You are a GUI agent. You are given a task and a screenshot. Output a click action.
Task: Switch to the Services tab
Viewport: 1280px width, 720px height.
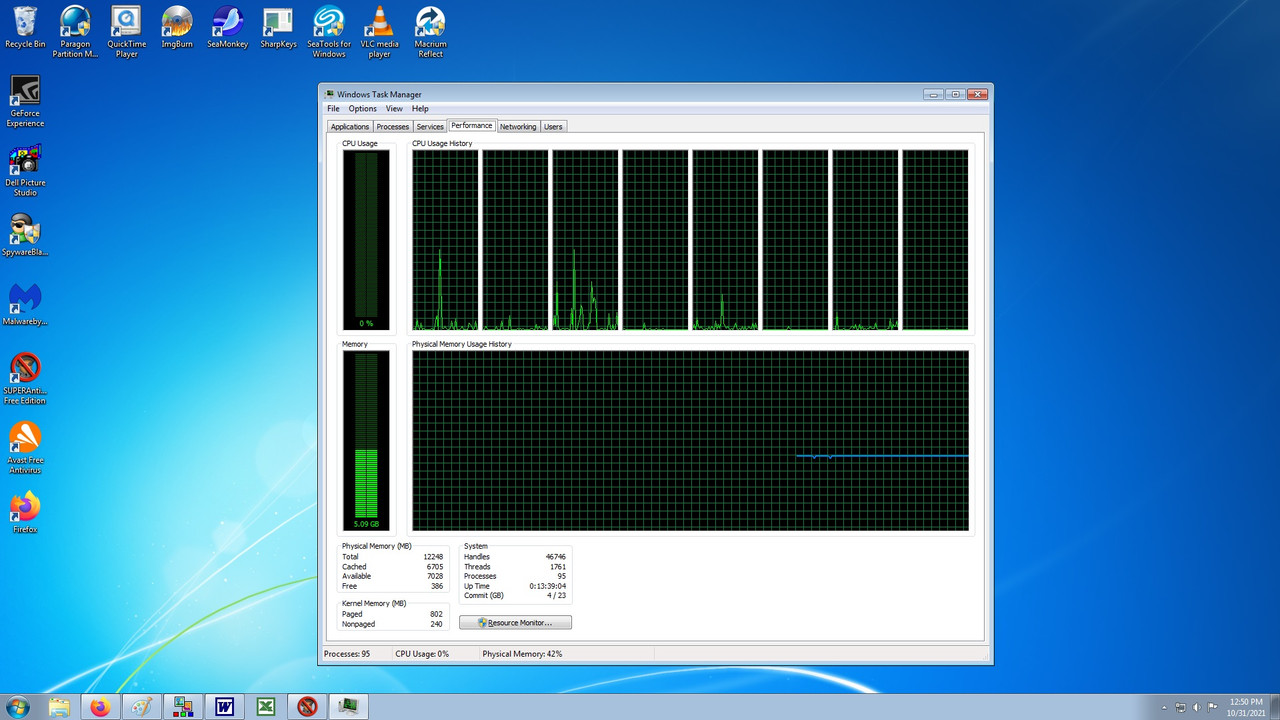pyautogui.click(x=430, y=127)
